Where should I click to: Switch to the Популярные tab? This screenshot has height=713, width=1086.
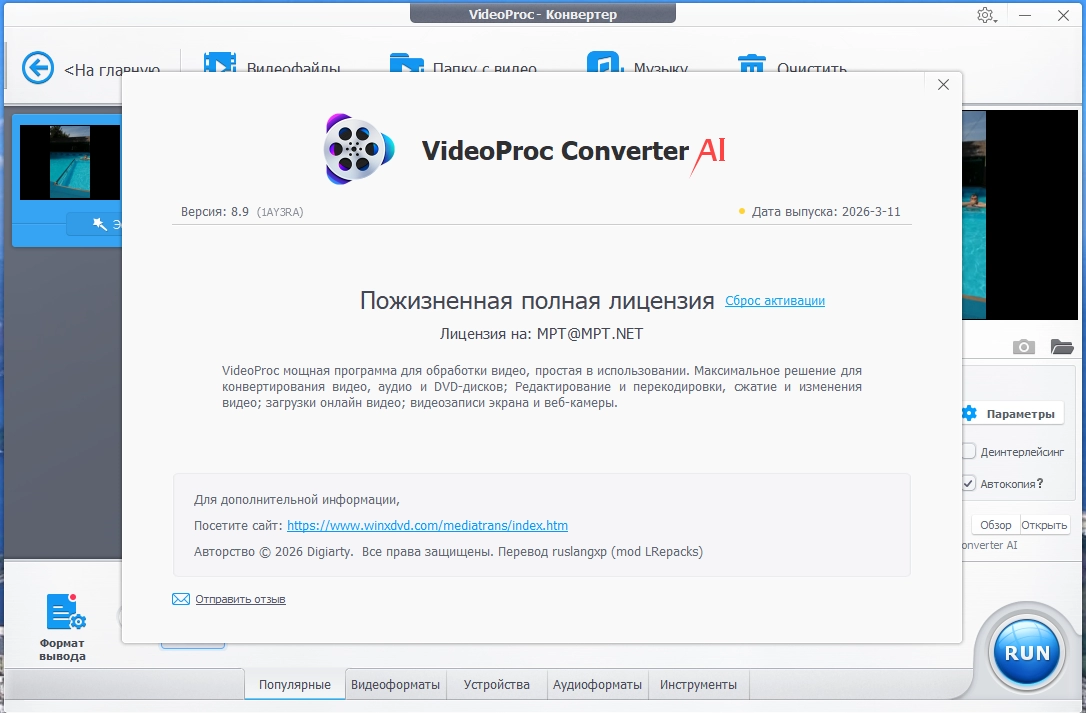(294, 685)
